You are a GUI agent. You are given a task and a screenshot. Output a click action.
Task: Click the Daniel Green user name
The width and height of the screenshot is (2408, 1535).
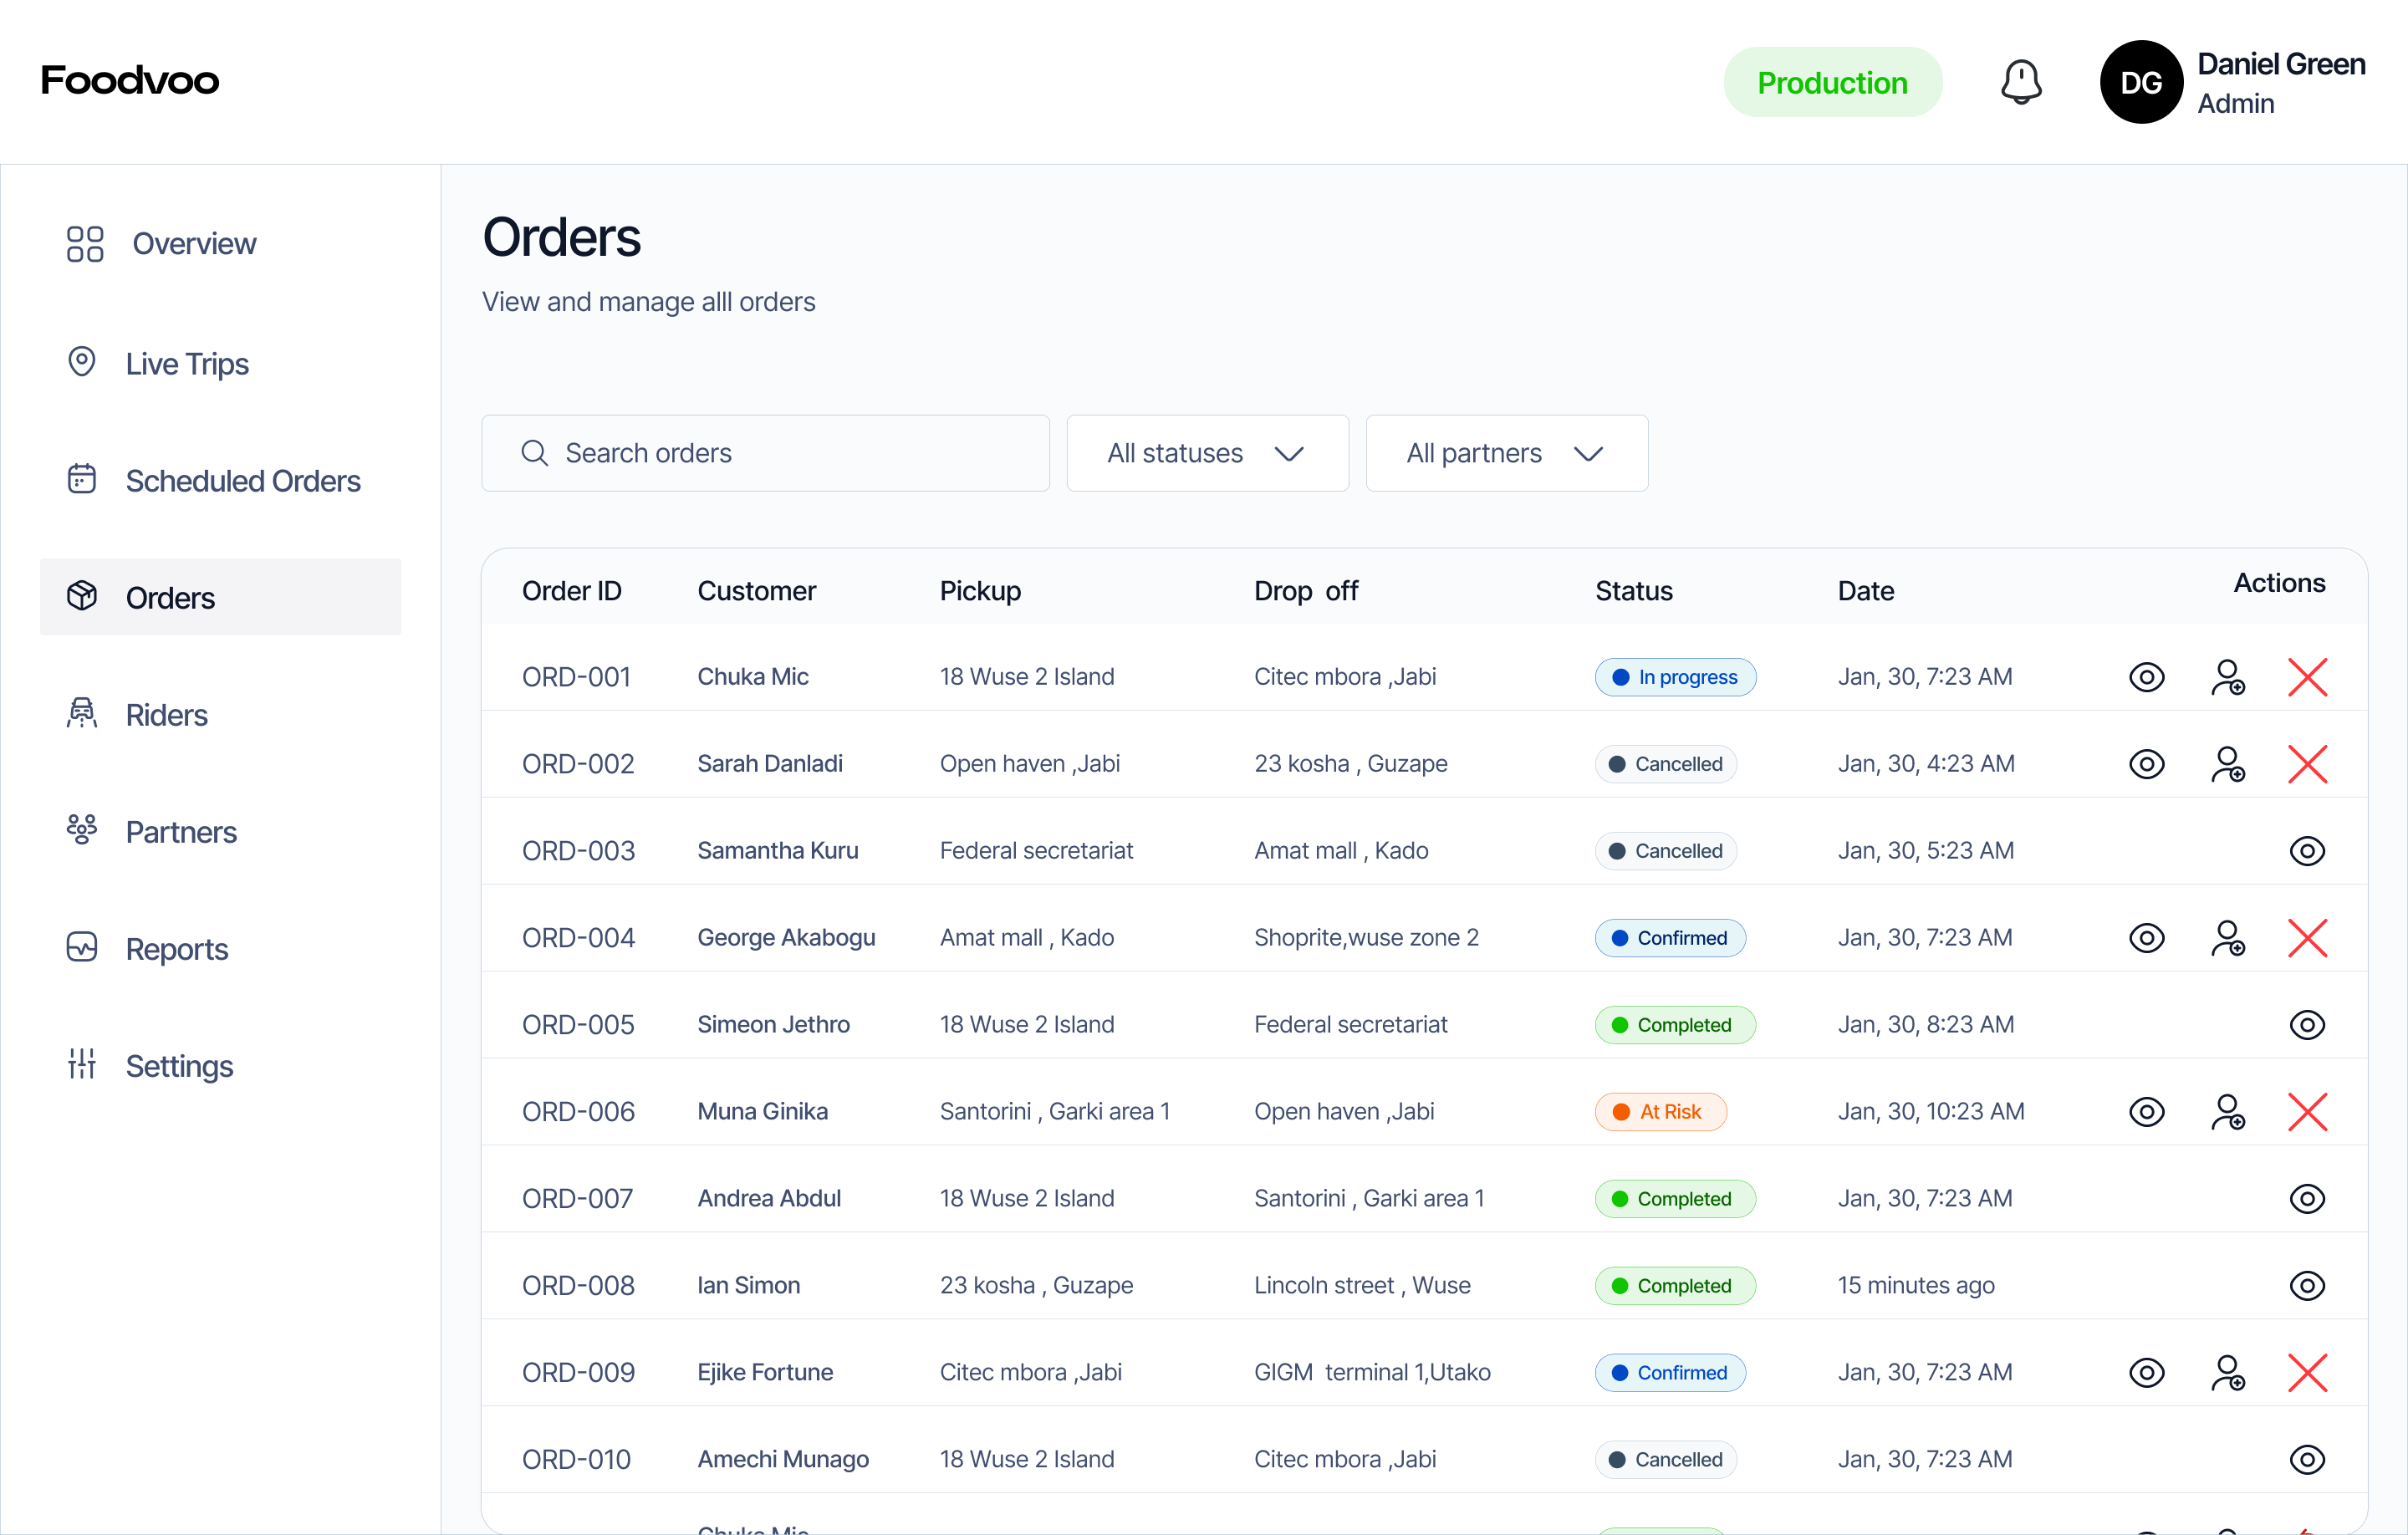[x=2280, y=64]
